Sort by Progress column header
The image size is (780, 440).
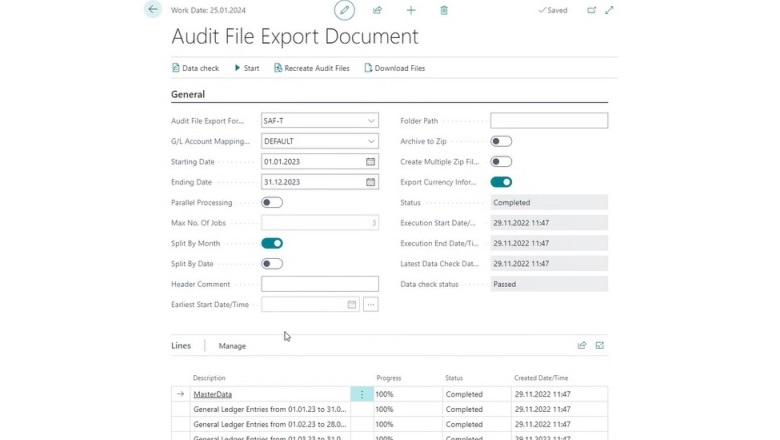pos(389,378)
